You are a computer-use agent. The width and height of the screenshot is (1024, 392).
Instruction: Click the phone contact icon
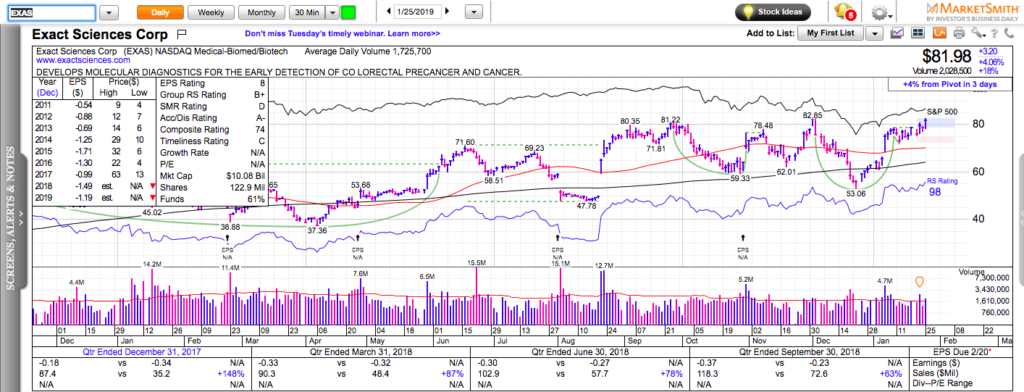(x=1008, y=33)
